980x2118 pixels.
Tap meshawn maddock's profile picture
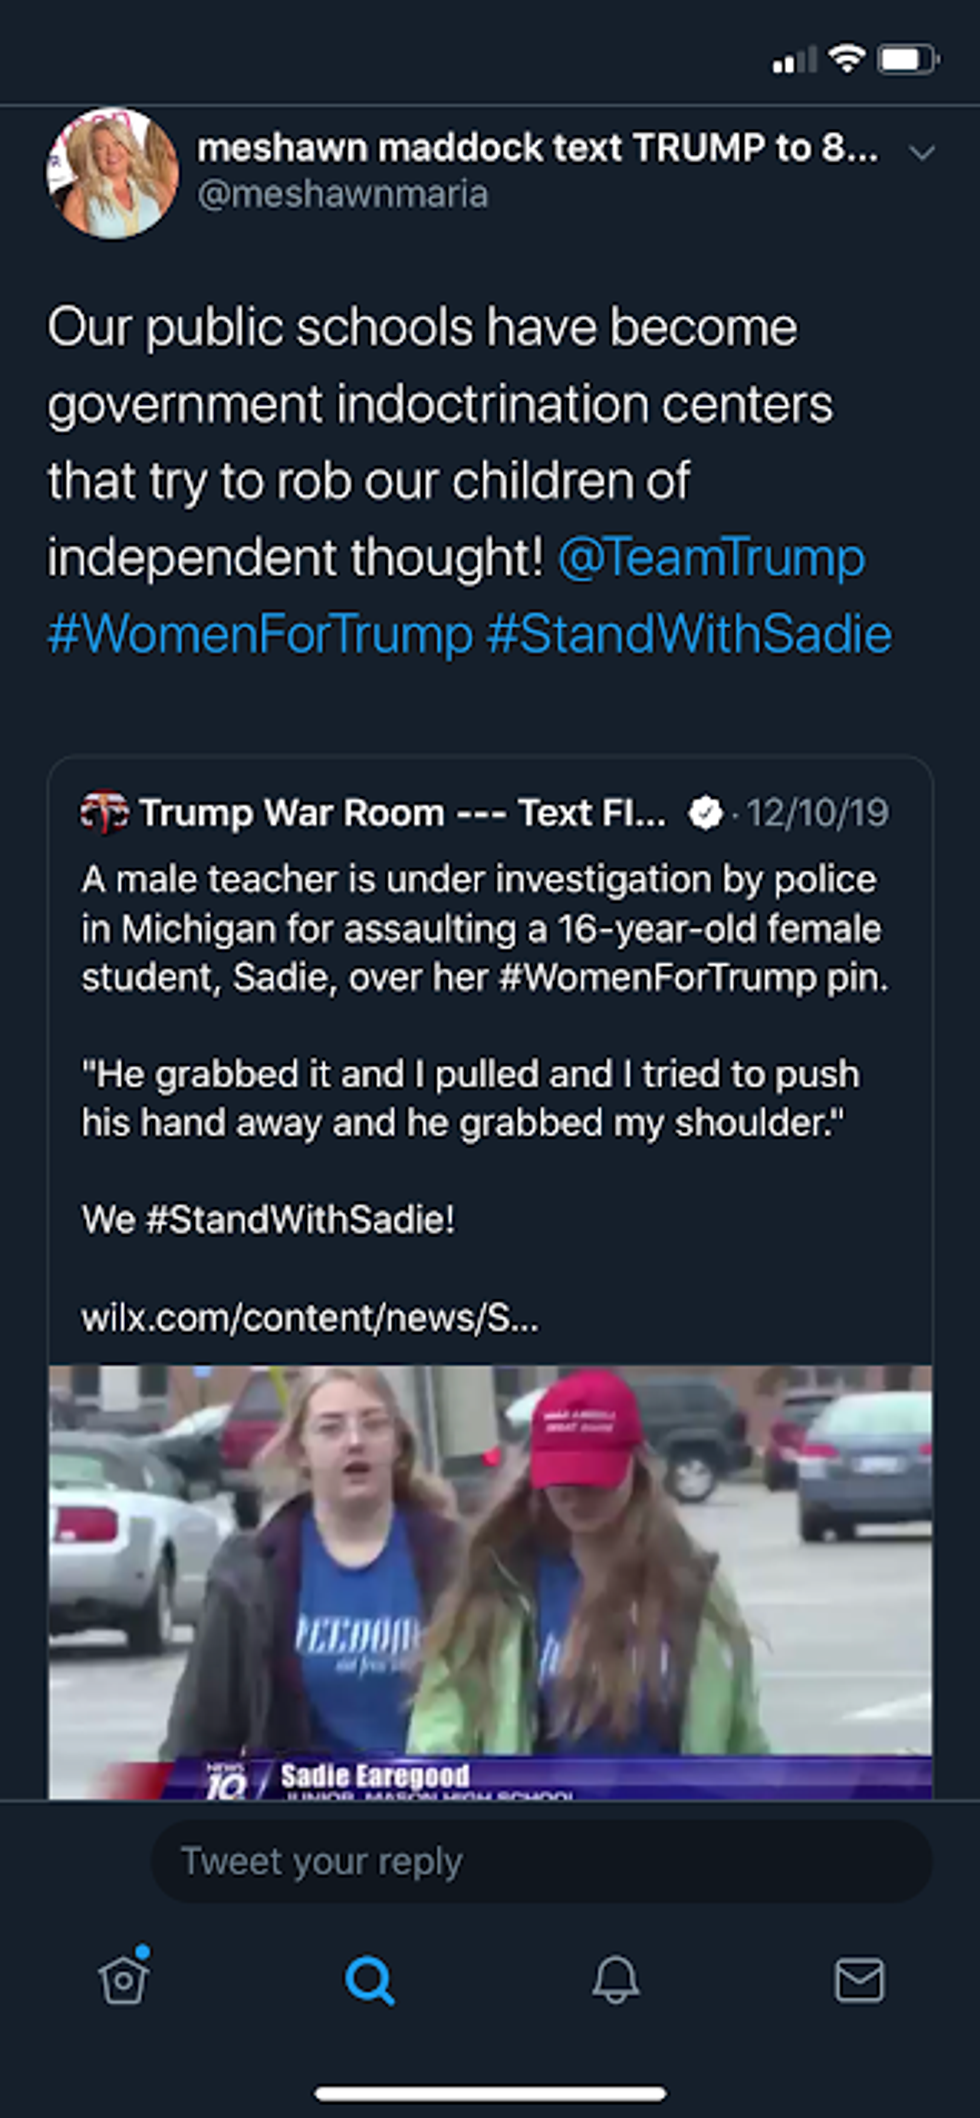pyautogui.click(x=113, y=173)
